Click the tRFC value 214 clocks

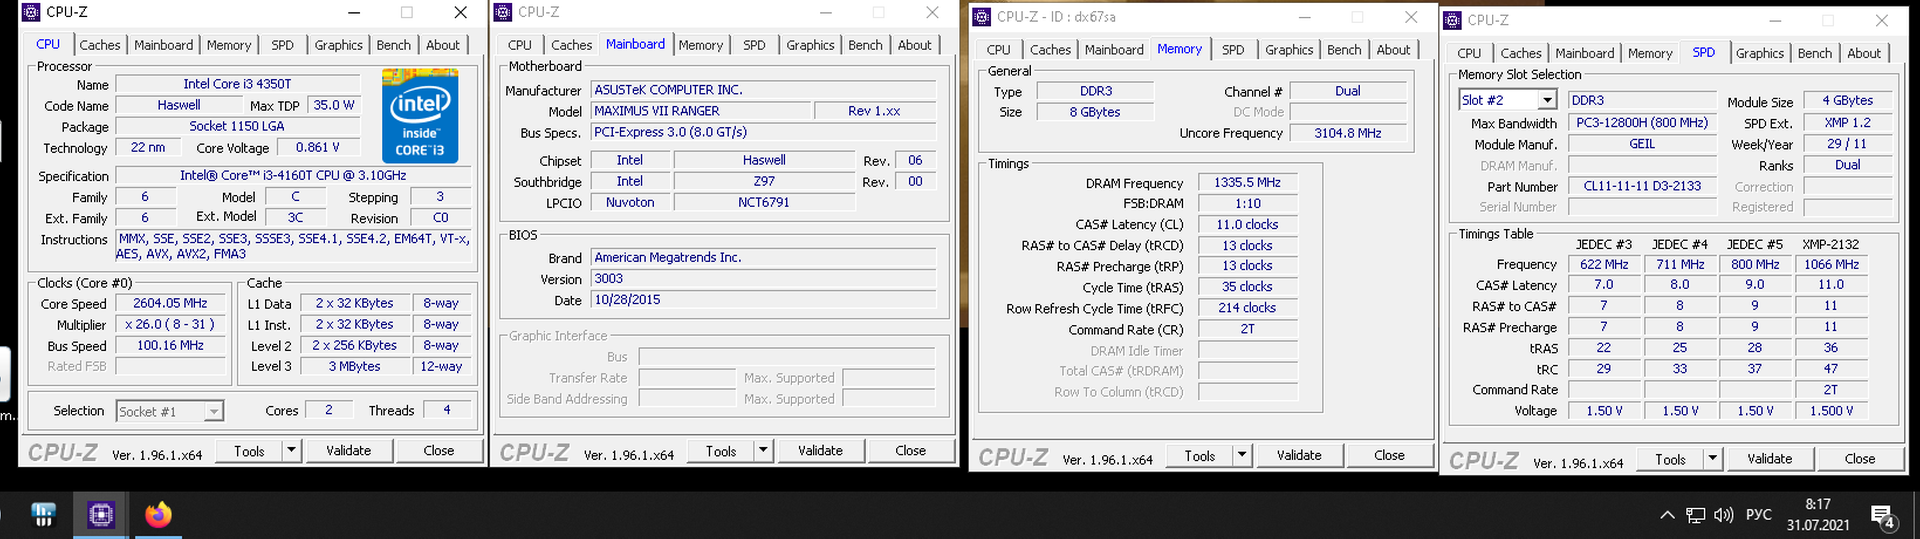tap(1247, 308)
